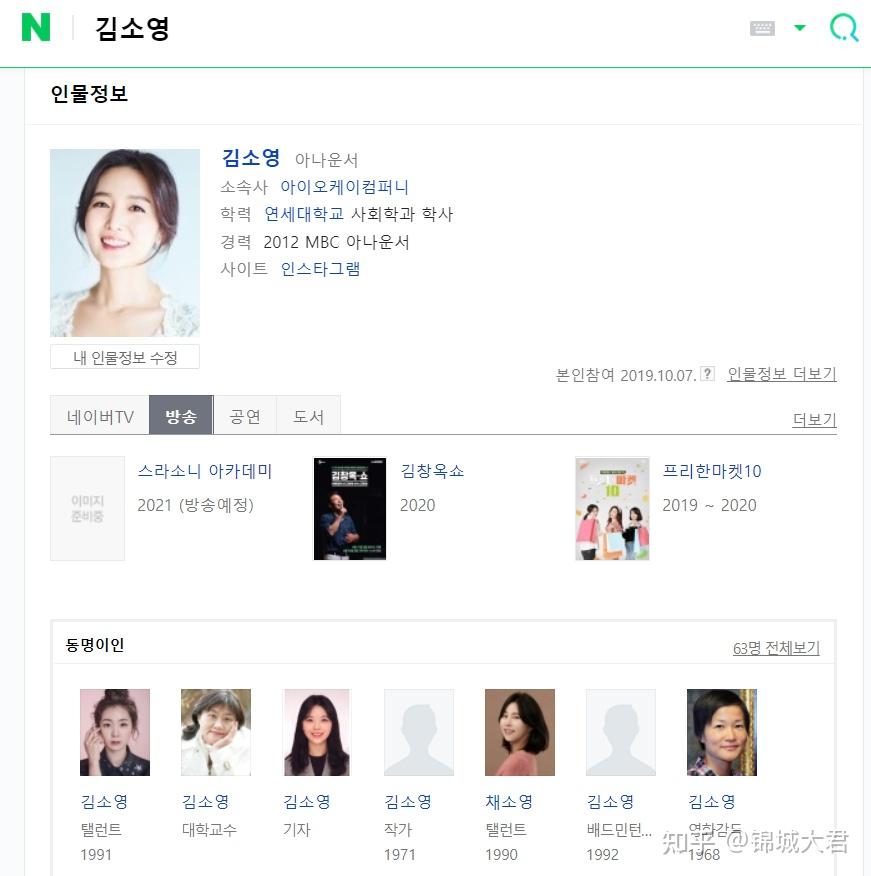Open the 프리한마켓10 poster thumbnail
Image resolution: width=871 pixels, height=876 pixels.
[x=612, y=508]
